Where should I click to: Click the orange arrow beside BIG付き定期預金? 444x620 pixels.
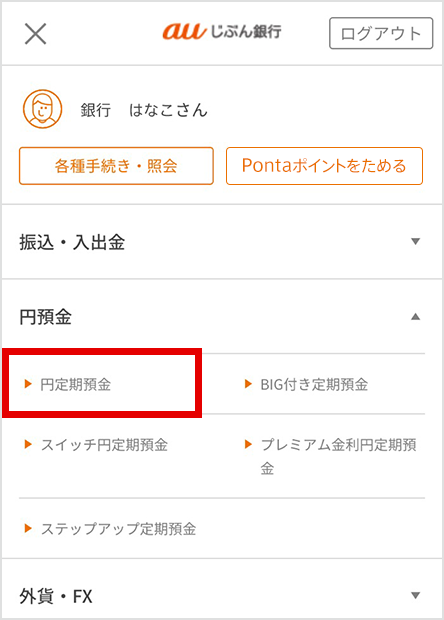(248, 384)
